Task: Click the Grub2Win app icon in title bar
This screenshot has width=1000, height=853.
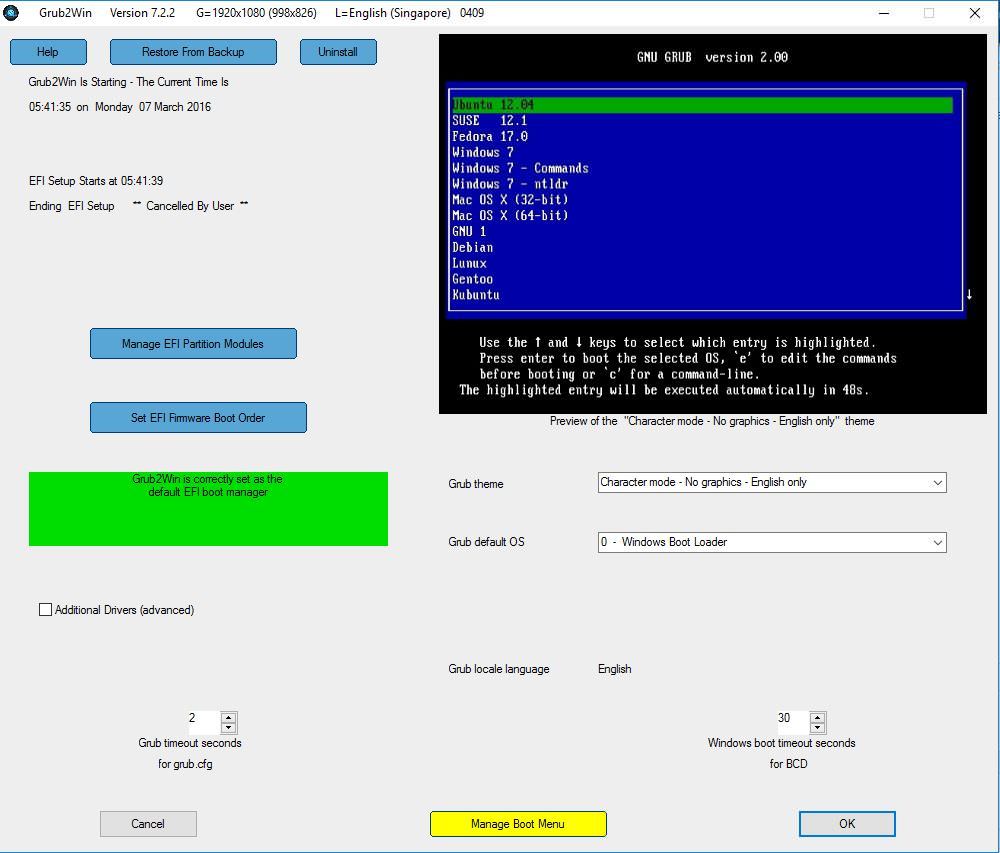Action: [12, 13]
